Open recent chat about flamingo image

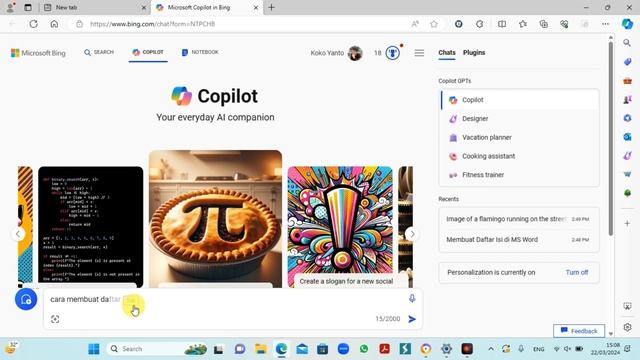click(x=519, y=219)
